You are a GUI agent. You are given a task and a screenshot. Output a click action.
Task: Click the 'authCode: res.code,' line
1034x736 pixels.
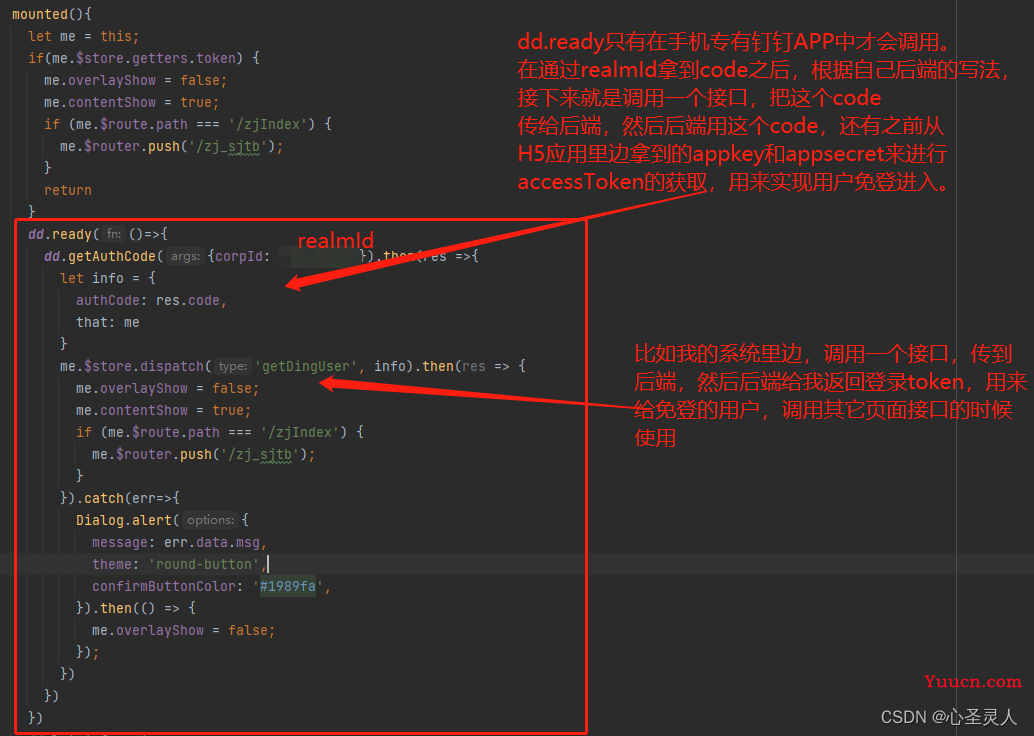pos(151,300)
